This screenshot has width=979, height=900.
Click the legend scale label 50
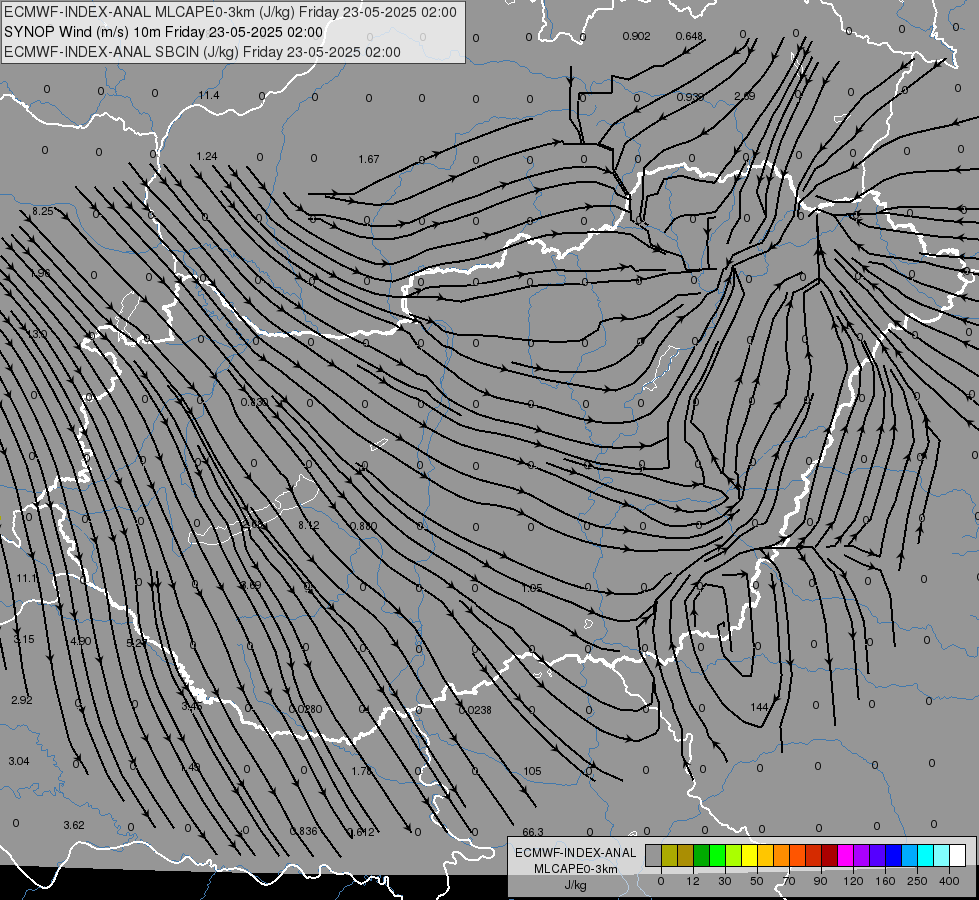756,881
